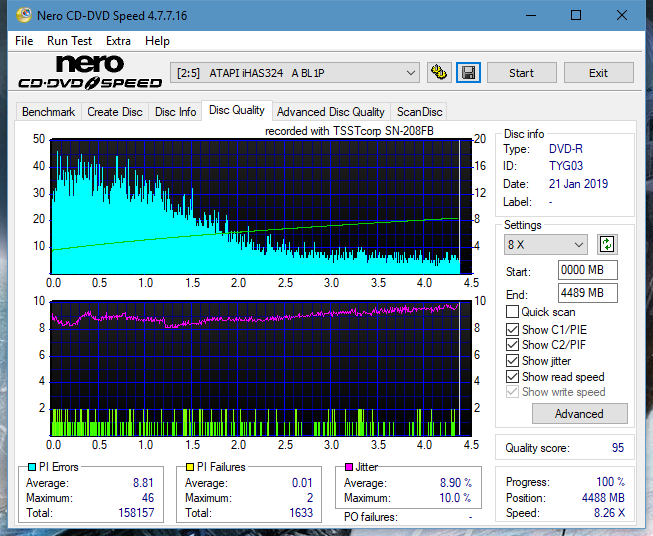
Task: Click the Date value 21 Jan 2019
Action: pos(578,184)
